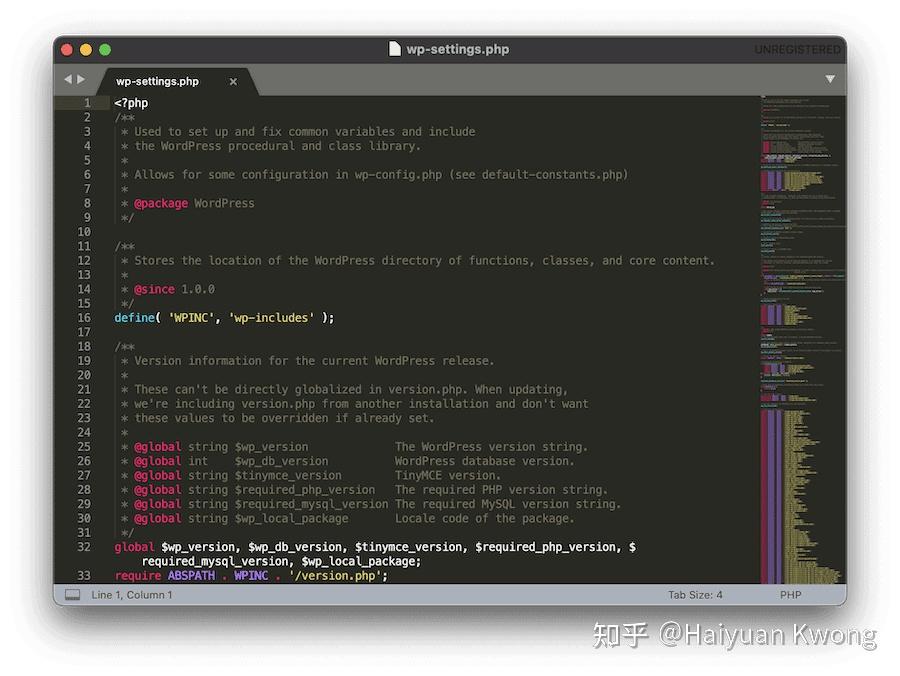Click the ABSPATH constant
The image size is (900, 676).
click(191, 576)
